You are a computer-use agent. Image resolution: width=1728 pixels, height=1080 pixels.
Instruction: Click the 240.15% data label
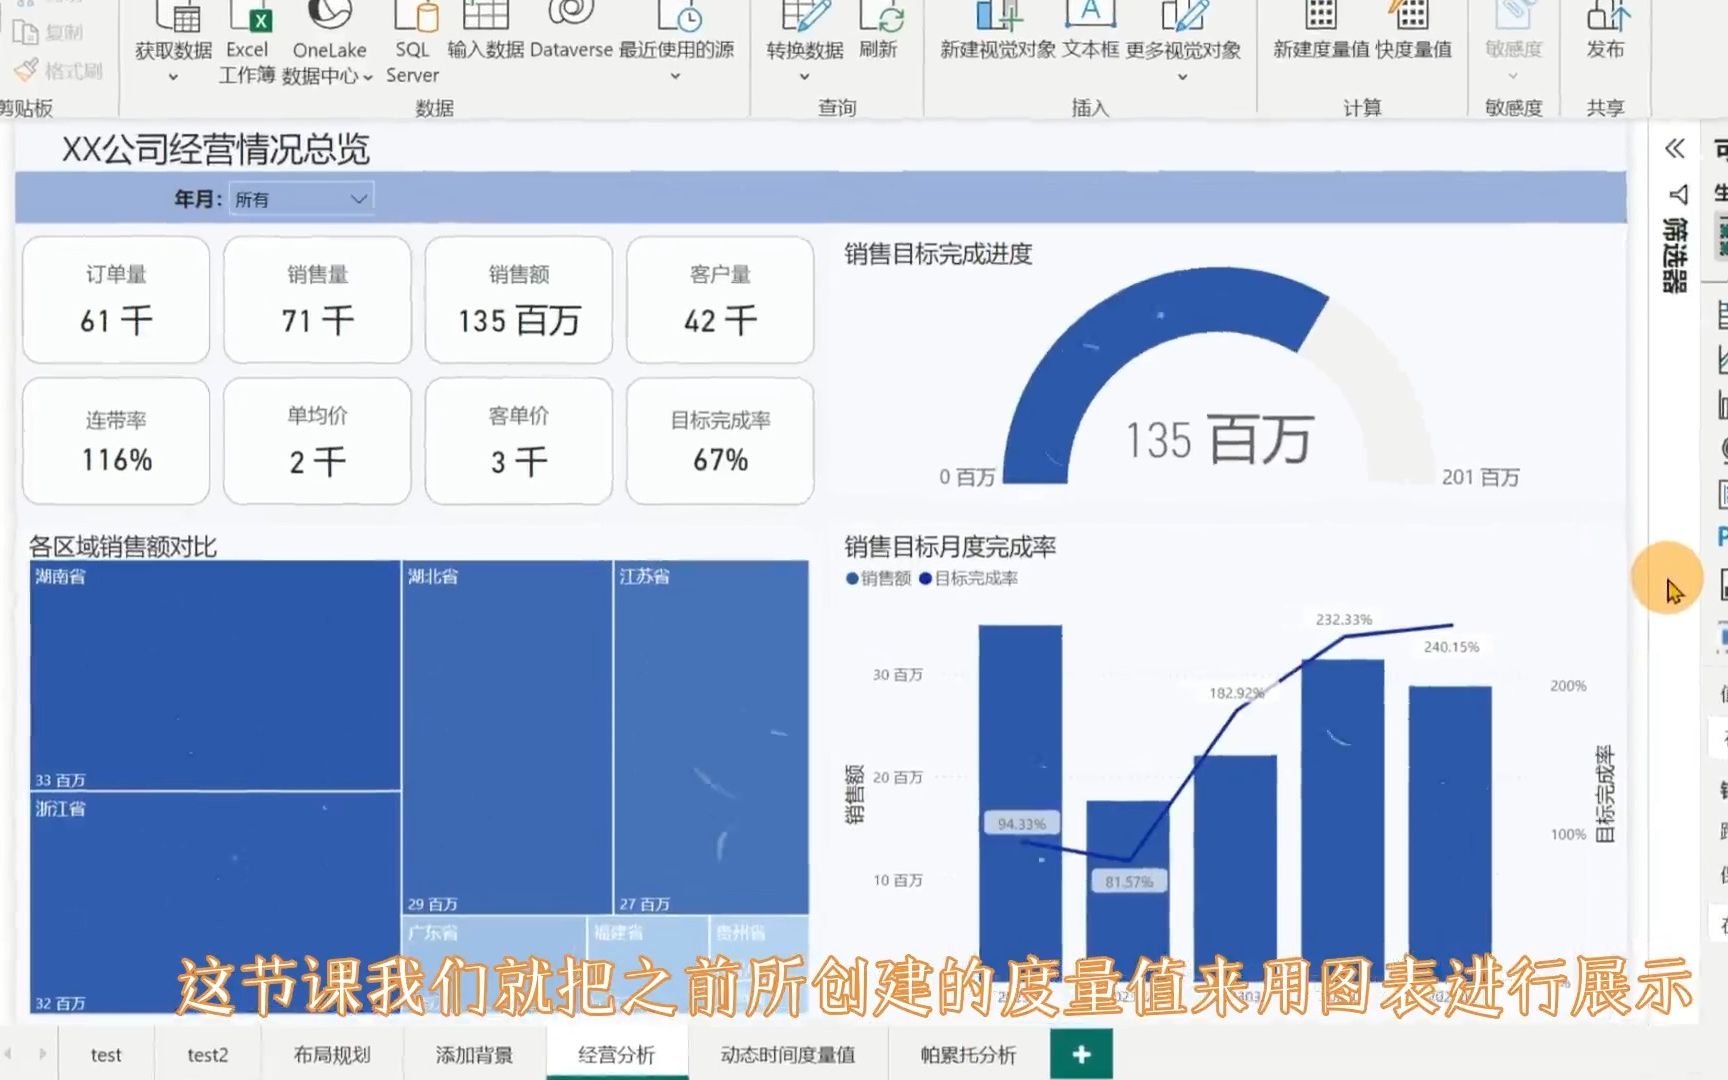click(1451, 647)
